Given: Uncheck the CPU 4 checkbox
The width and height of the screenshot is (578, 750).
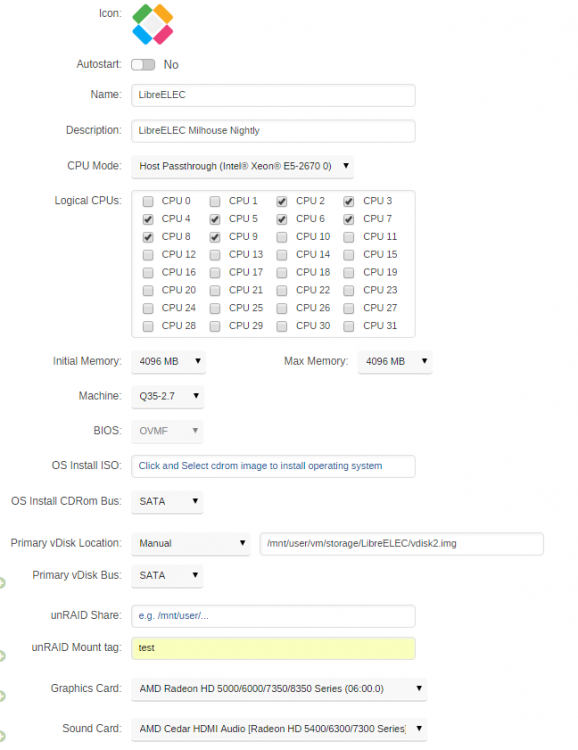Looking at the screenshot, I should pos(148,219).
